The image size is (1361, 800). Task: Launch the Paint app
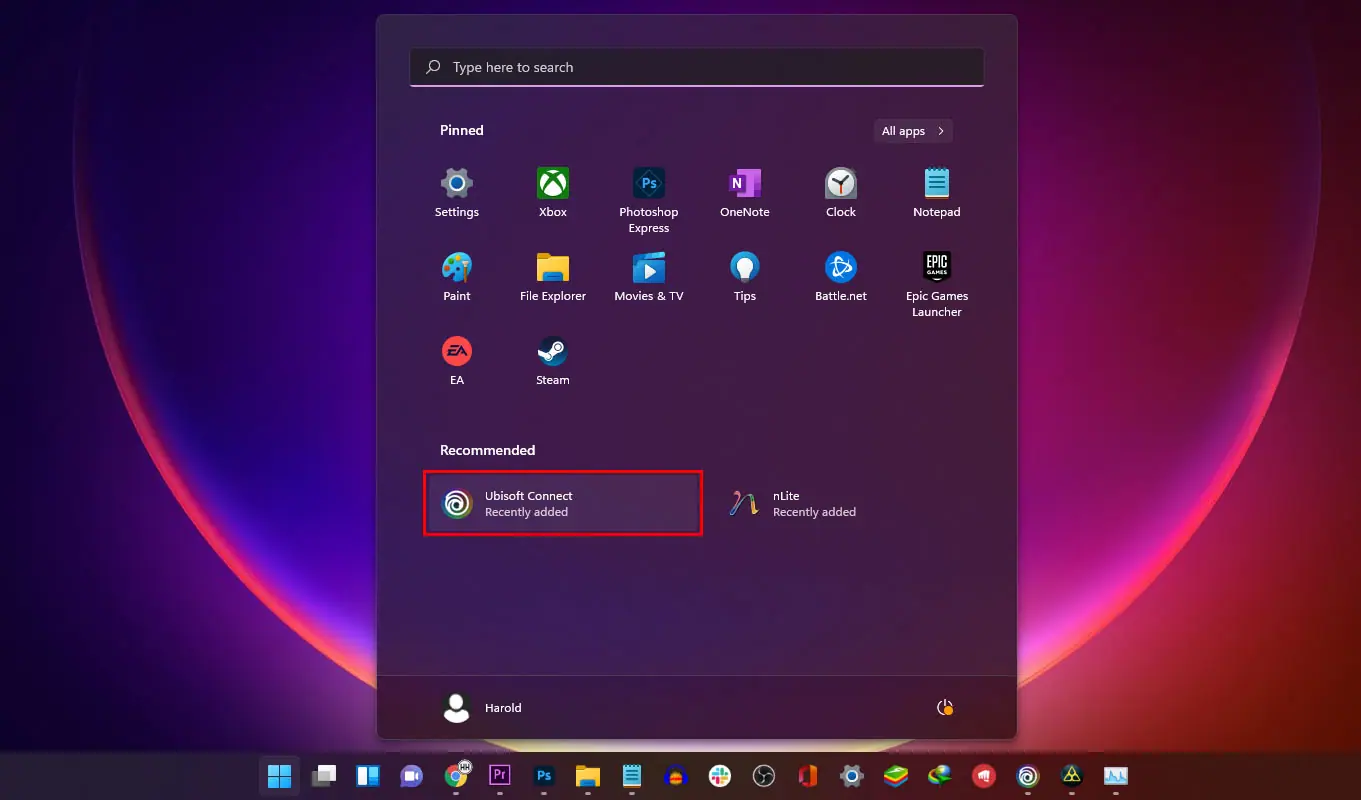[457, 277]
